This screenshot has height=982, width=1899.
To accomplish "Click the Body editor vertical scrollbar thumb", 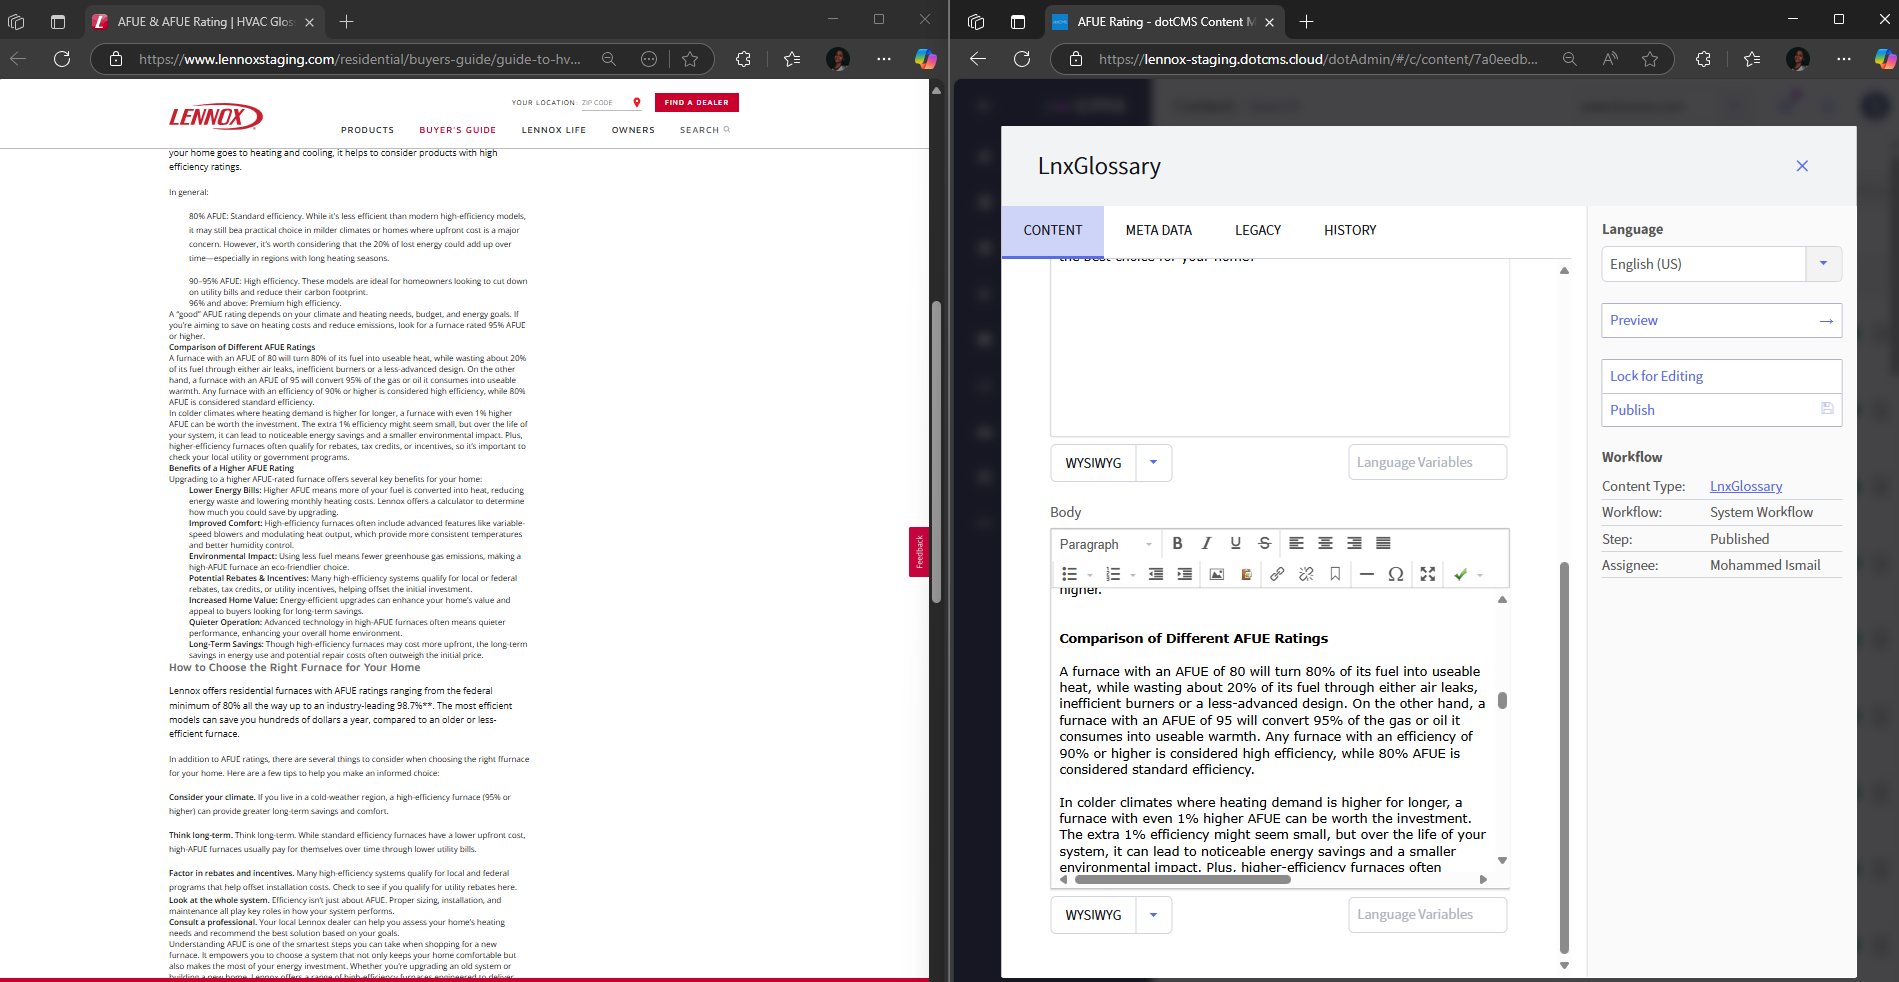I will pyautogui.click(x=1502, y=700).
